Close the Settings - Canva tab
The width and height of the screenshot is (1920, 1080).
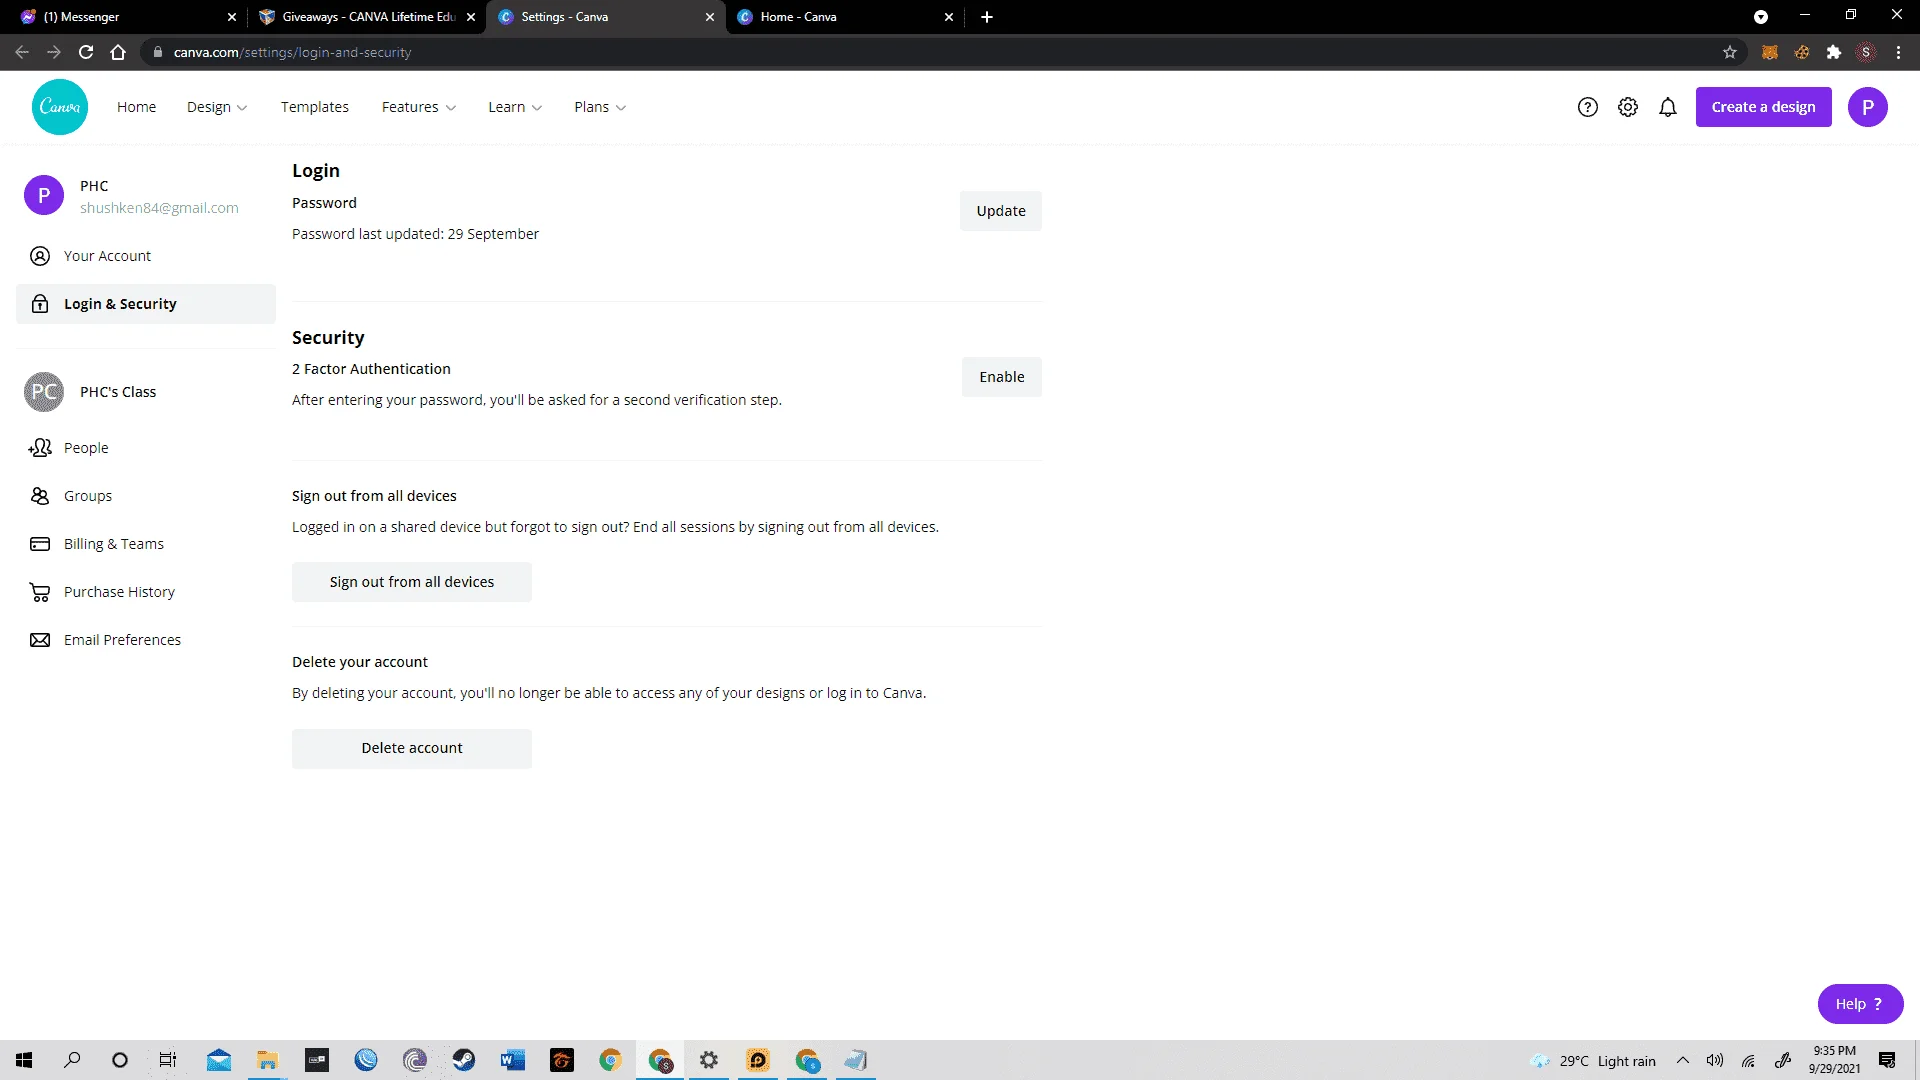pyautogui.click(x=710, y=17)
